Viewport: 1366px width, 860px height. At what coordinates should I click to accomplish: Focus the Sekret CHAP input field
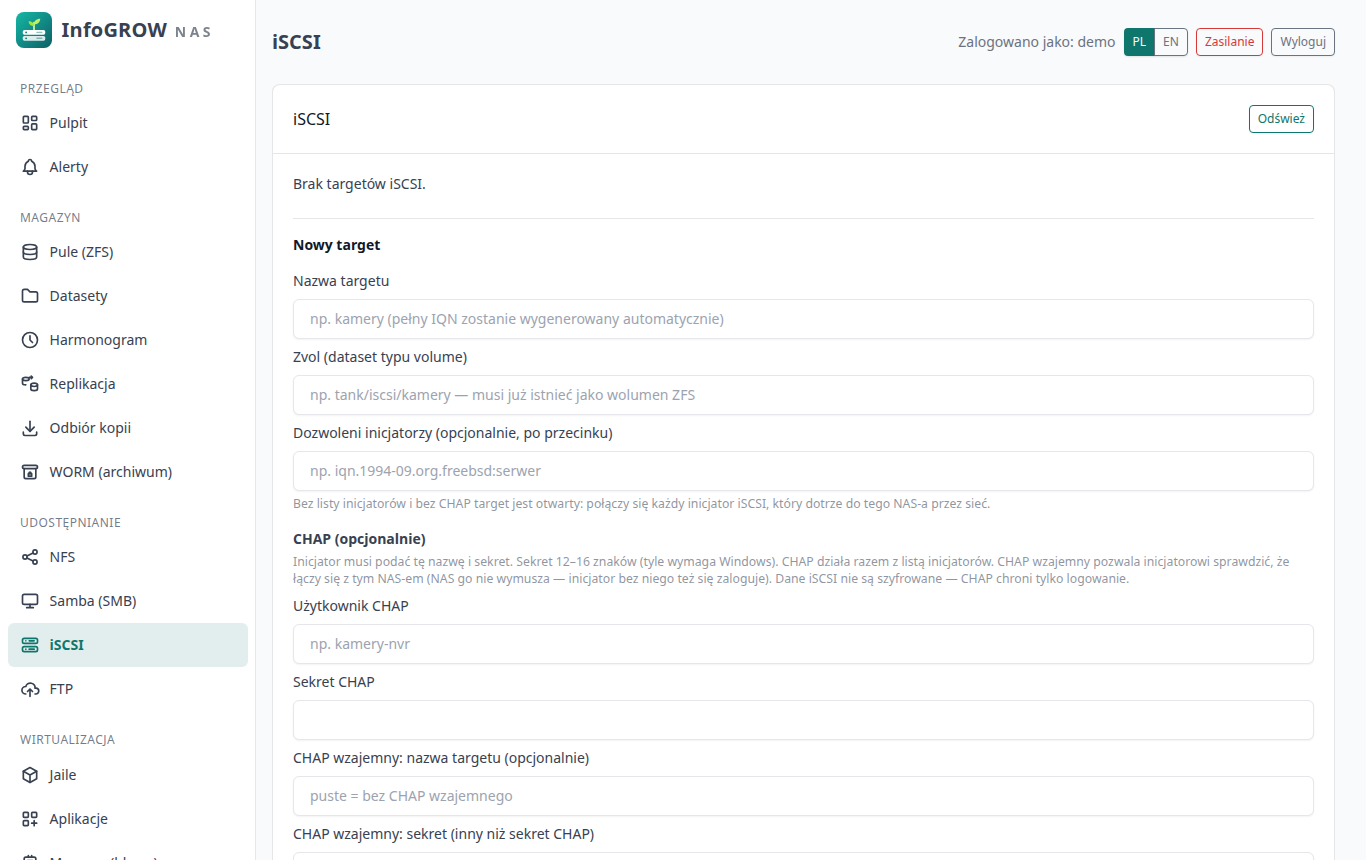coord(803,720)
